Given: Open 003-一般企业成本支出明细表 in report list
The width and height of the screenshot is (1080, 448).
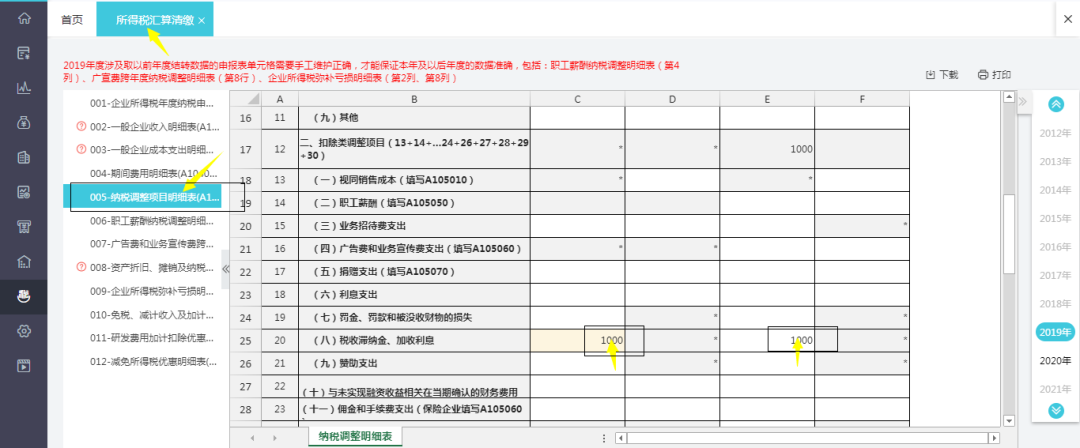Looking at the screenshot, I should click(152, 149).
